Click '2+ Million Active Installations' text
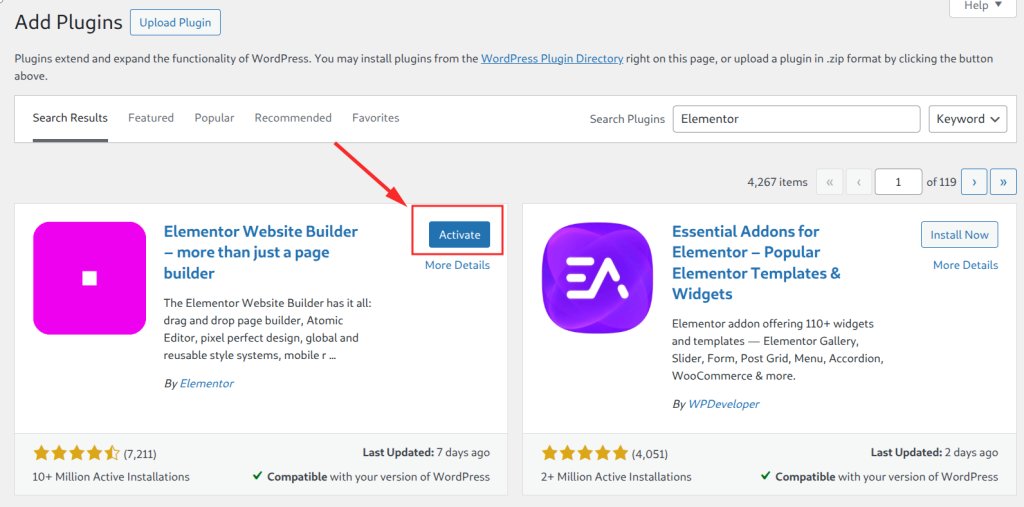 (x=616, y=477)
